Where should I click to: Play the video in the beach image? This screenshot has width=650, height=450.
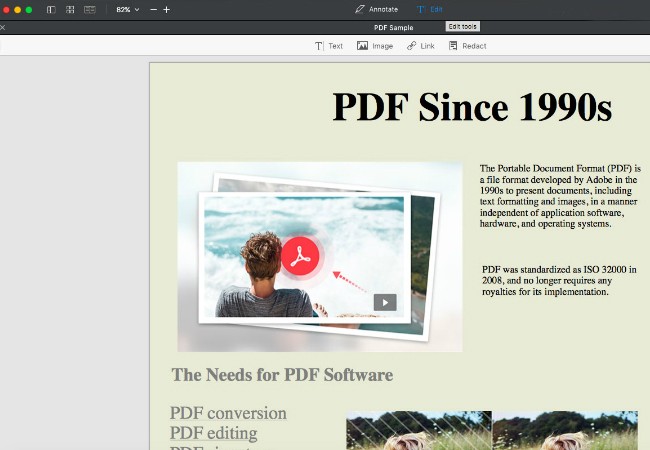coord(385,302)
